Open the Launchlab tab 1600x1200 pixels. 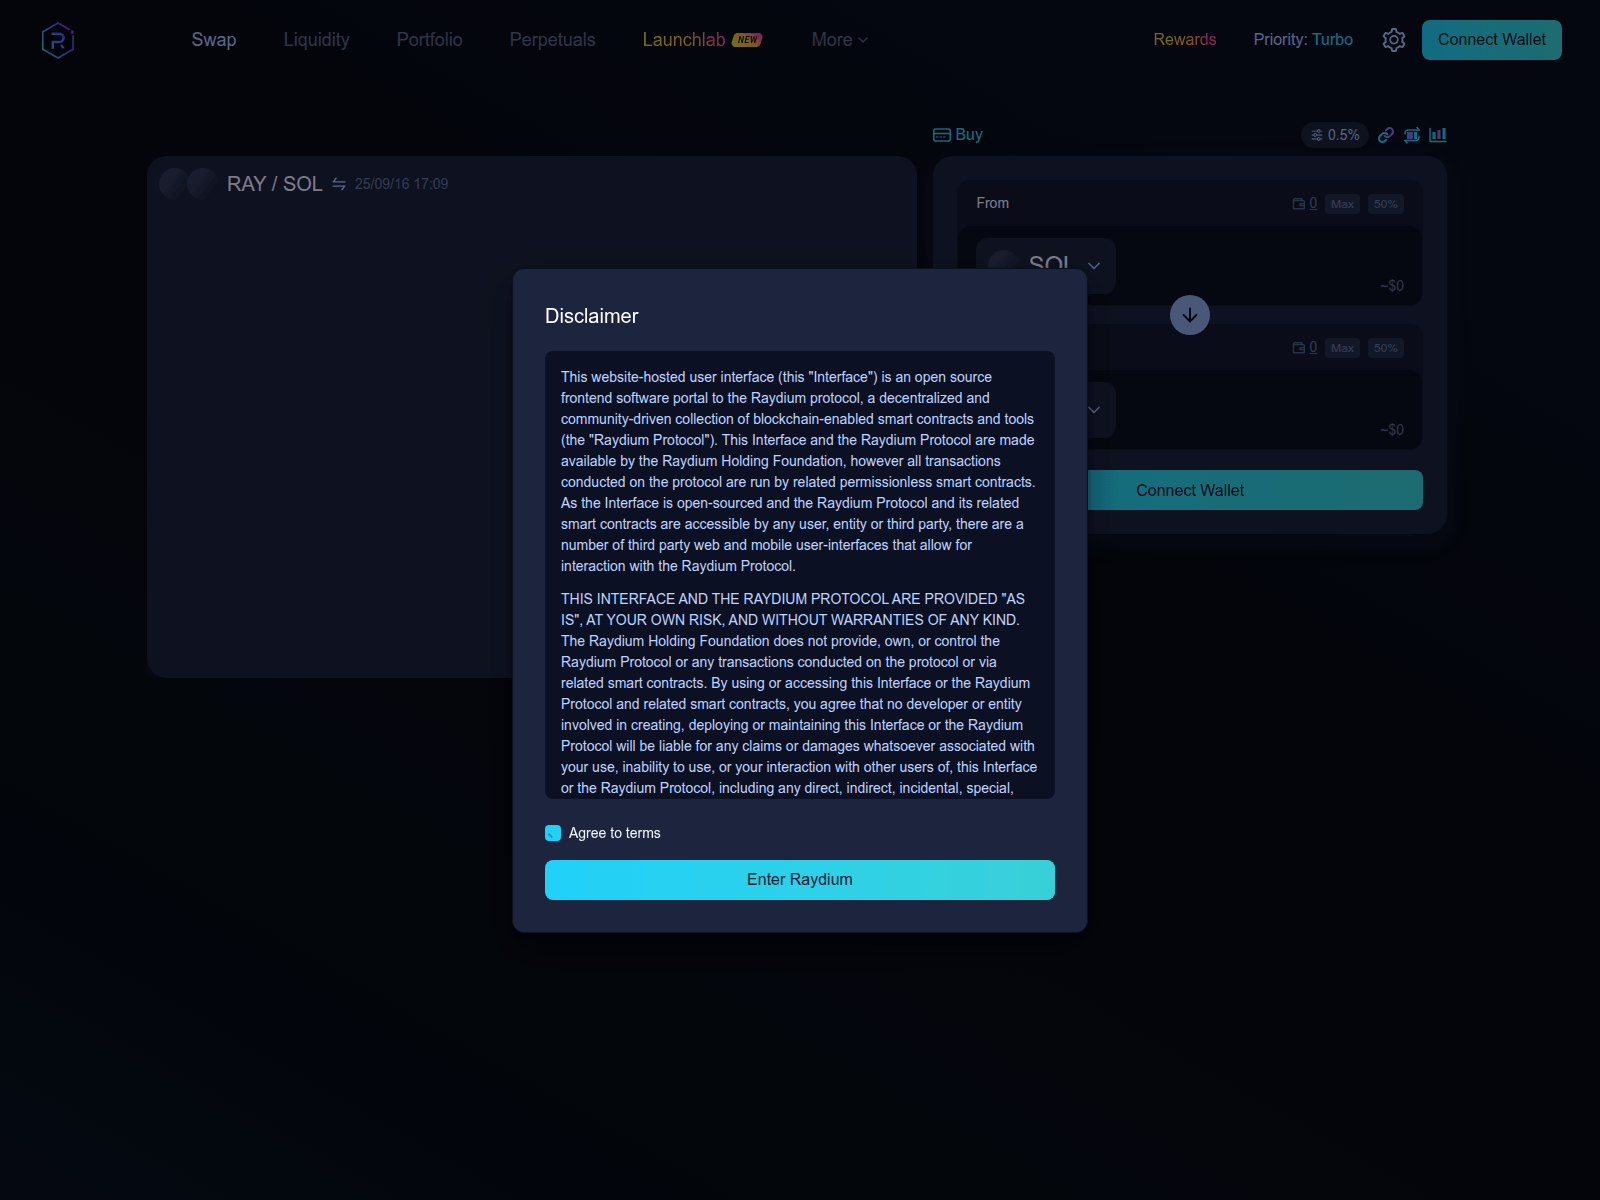pos(684,40)
